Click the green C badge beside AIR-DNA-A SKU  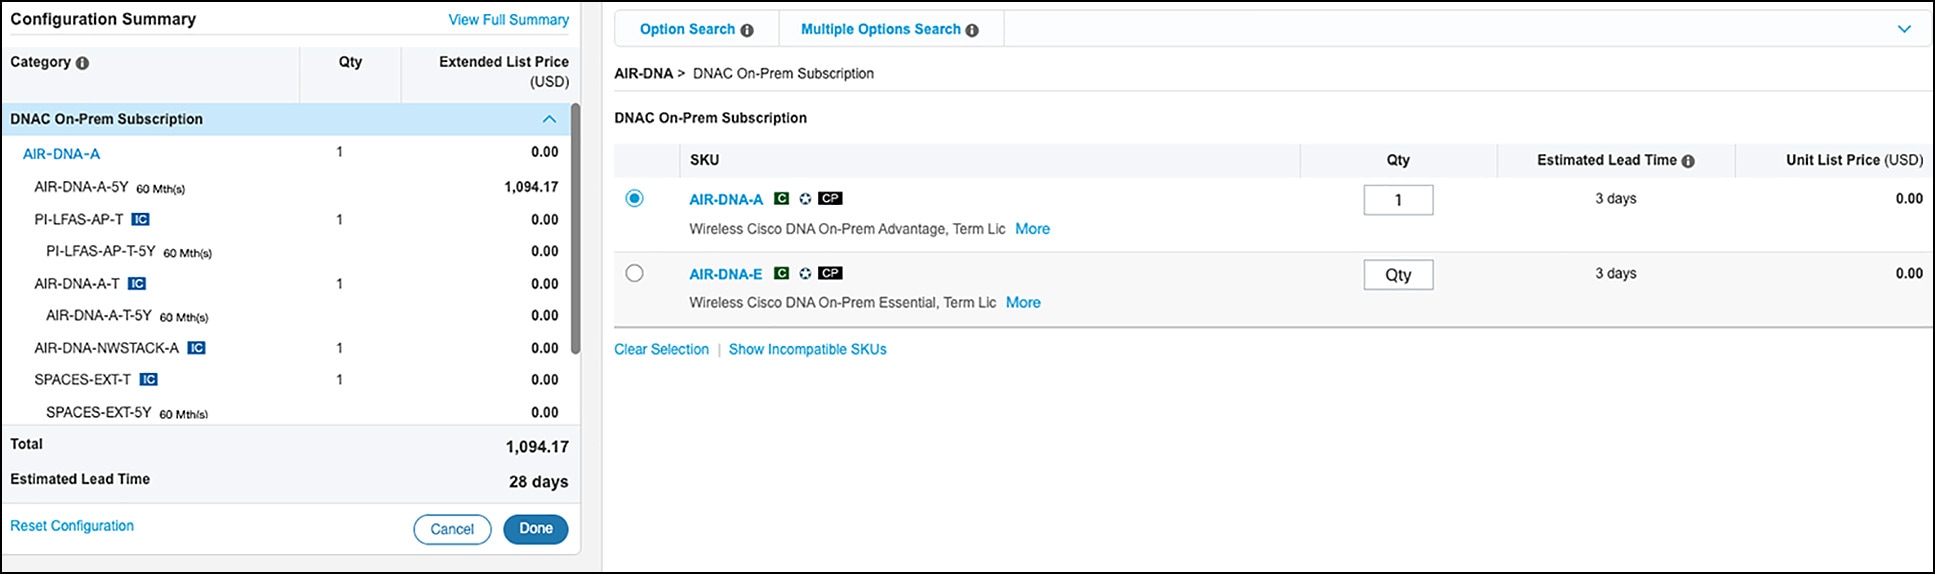(782, 199)
